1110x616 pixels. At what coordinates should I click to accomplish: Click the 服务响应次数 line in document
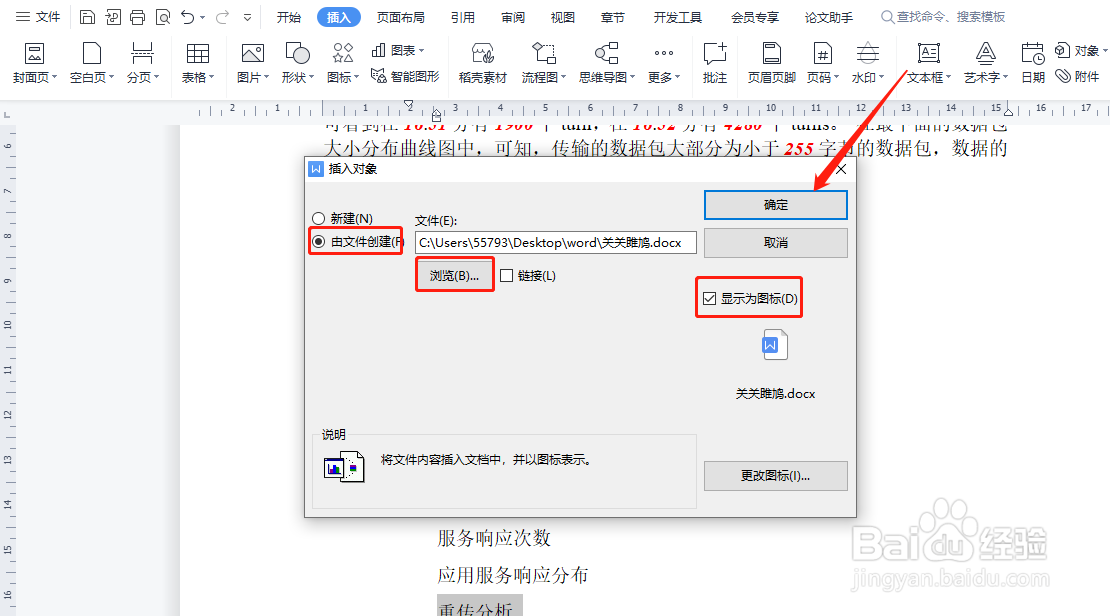(494, 538)
